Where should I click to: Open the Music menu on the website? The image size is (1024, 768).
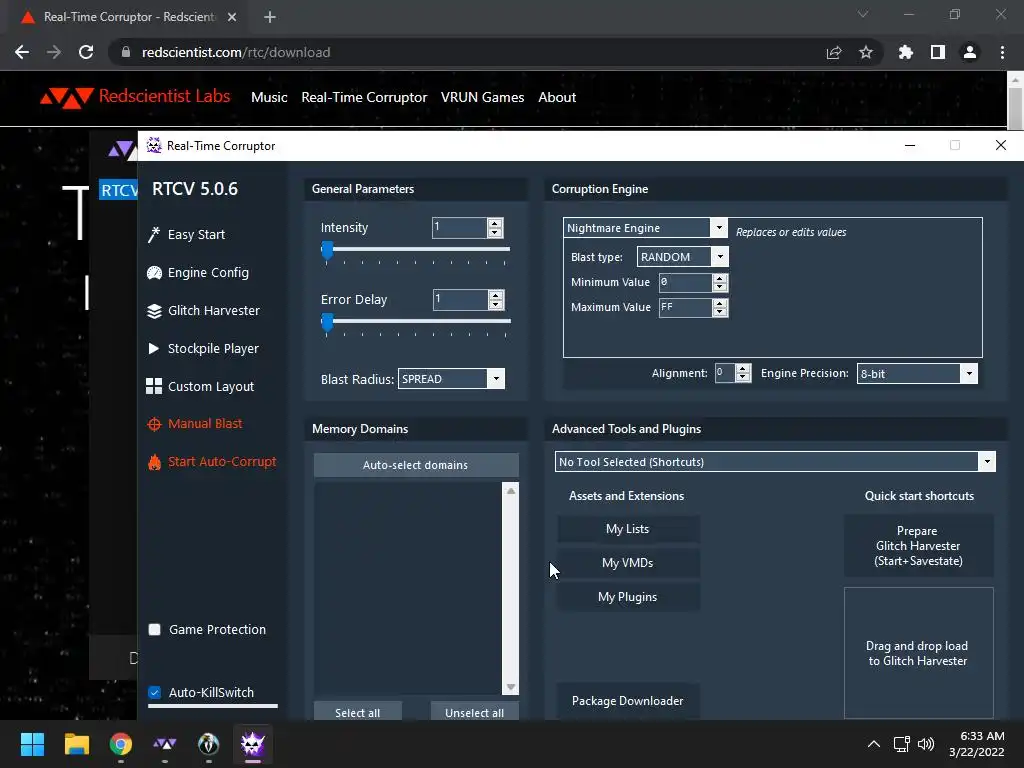pos(269,97)
